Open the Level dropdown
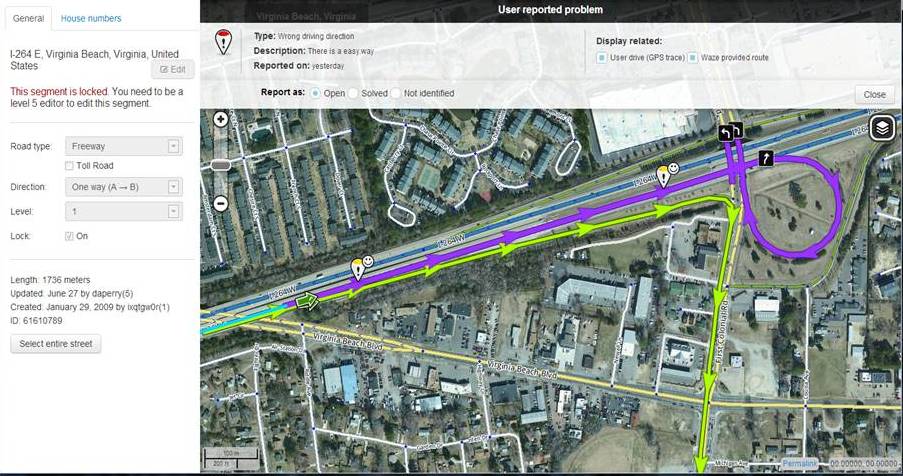 tap(124, 212)
